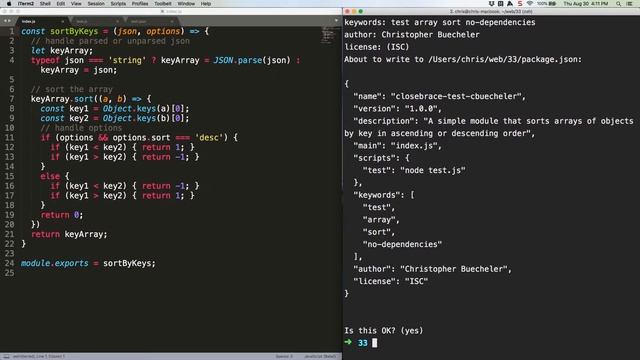Close the index.js tab
The width and height of the screenshot is (640, 360).
point(62,21)
